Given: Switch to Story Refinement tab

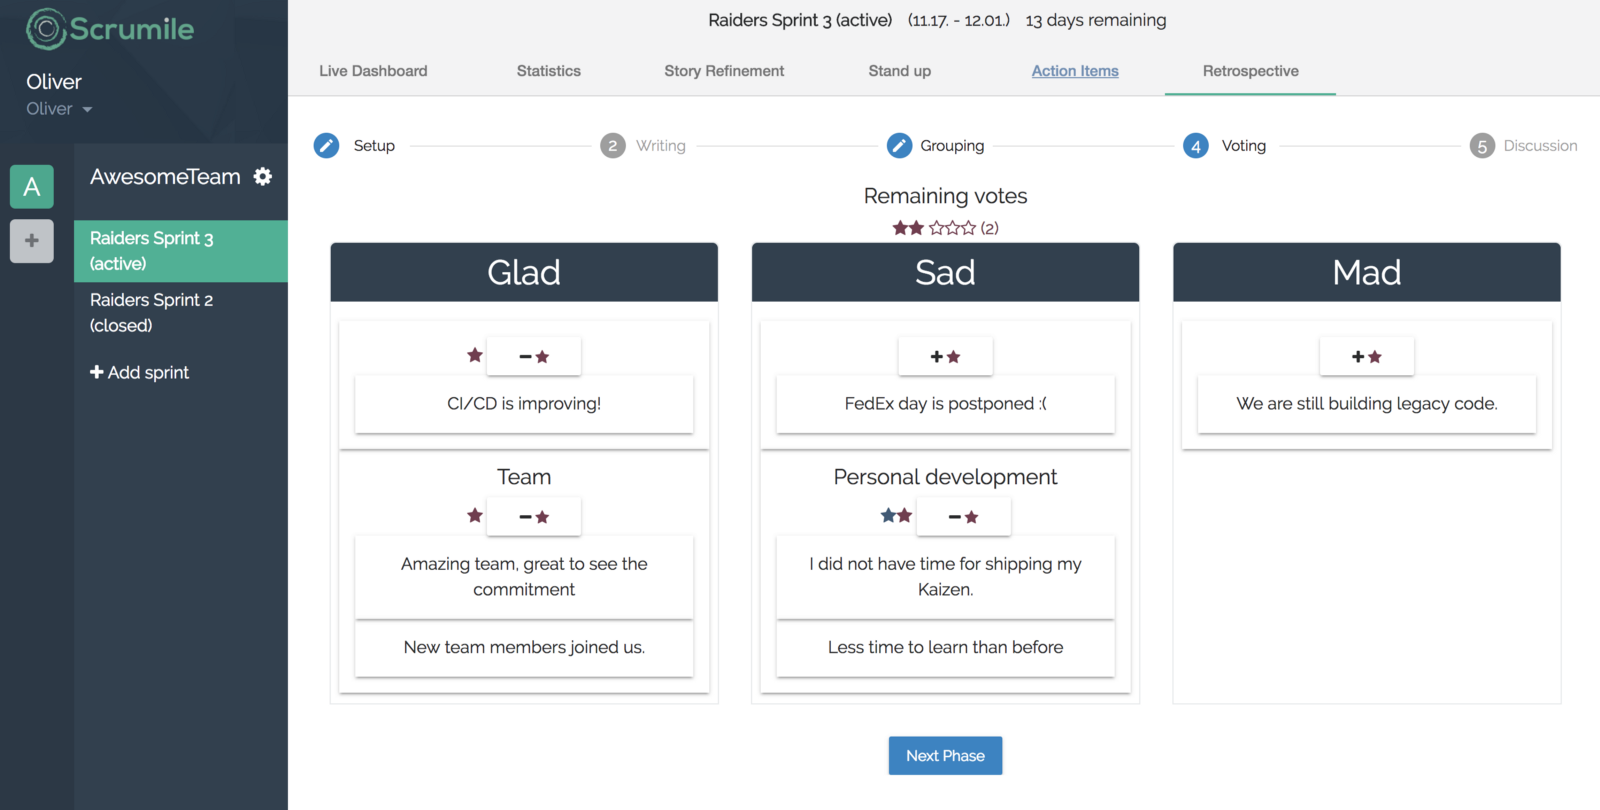Looking at the screenshot, I should coord(724,71).
